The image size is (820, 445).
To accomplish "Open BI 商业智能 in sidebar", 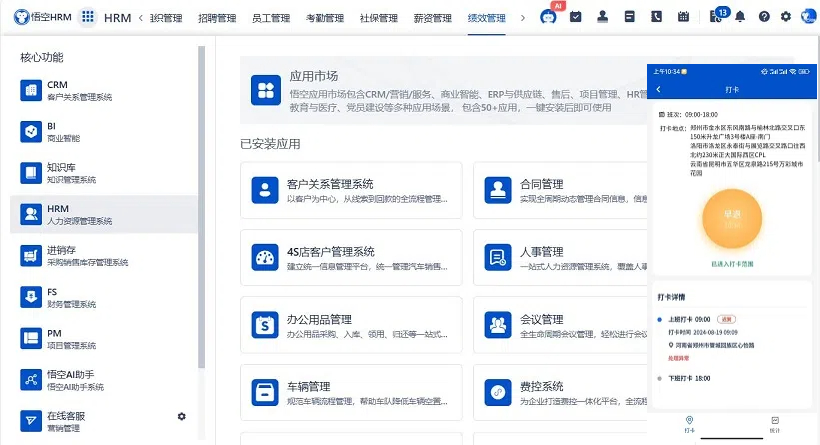I will [x=104, y=131].
